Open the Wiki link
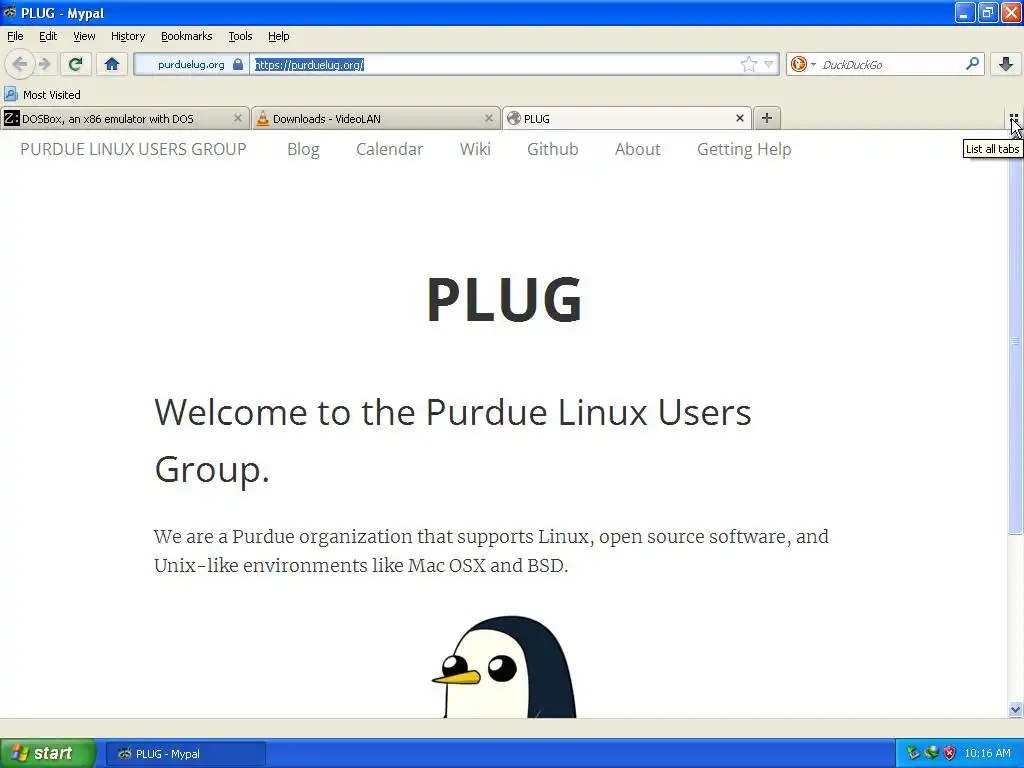The width and height of the screenshot is (1024, 768). [475, 149]
